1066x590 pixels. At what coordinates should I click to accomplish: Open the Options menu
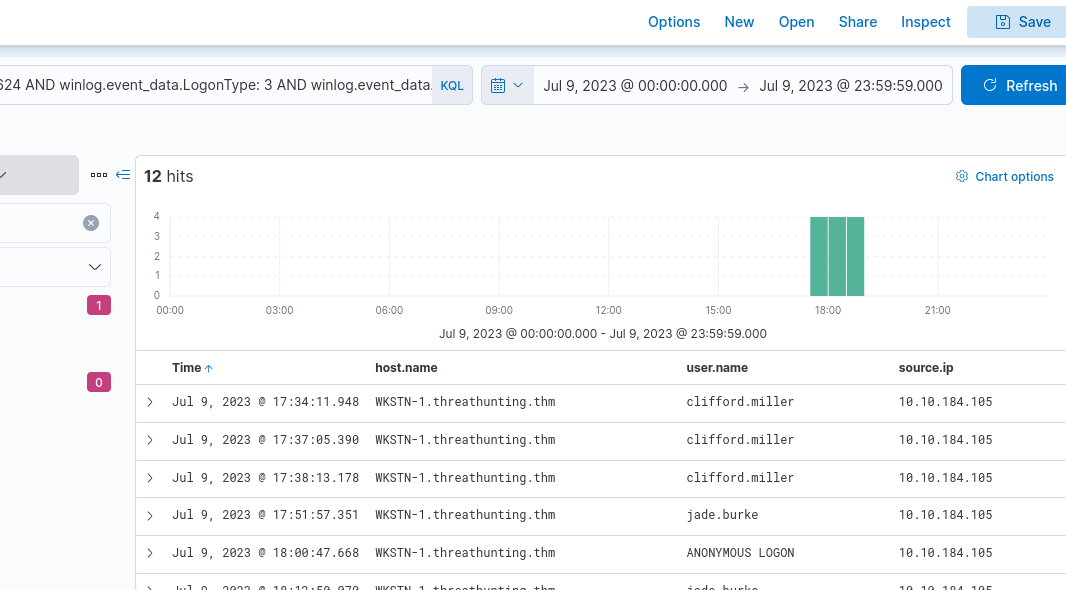pyautogui.click(x=674, y=22)
